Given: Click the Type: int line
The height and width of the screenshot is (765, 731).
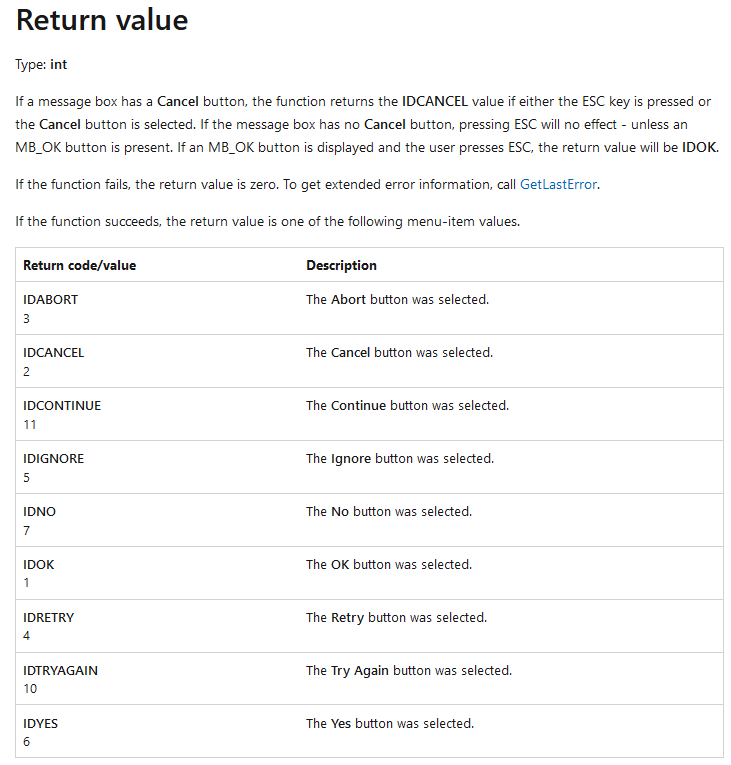Looking at the screenshot, I should coord(42,64).
